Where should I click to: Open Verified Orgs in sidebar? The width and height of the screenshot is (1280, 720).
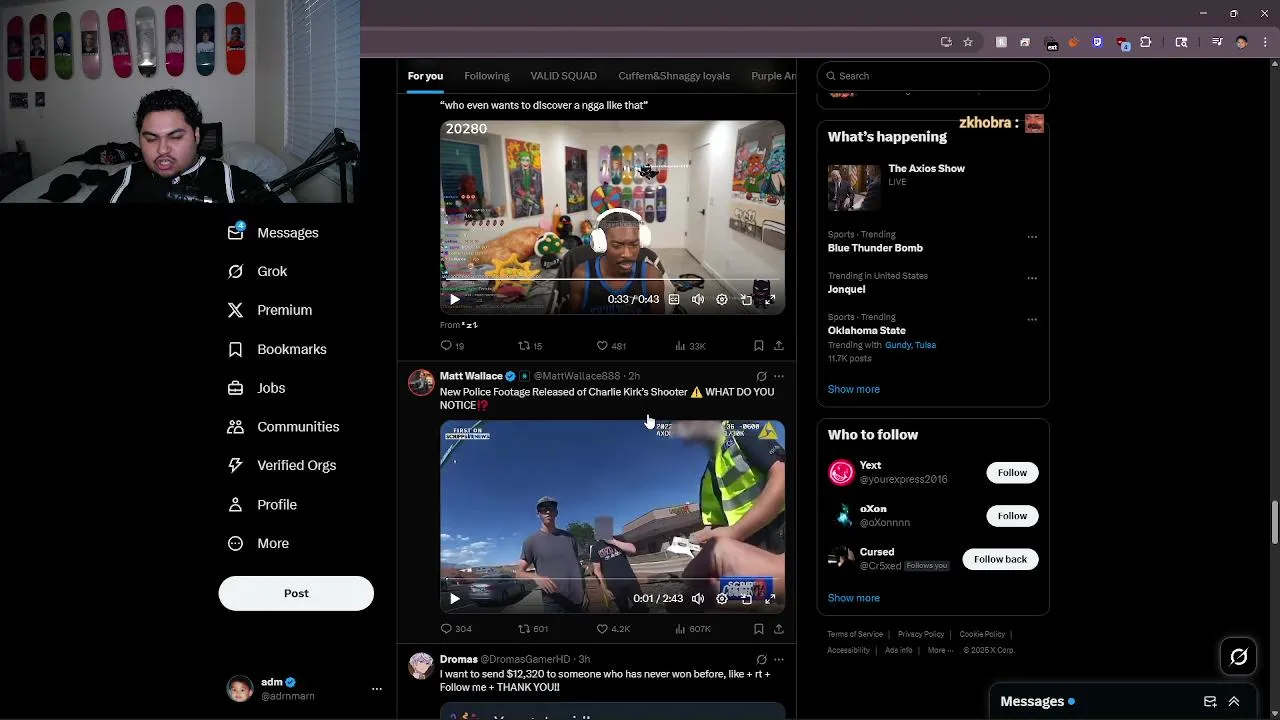pyautogui.click(x=282, y=465)
